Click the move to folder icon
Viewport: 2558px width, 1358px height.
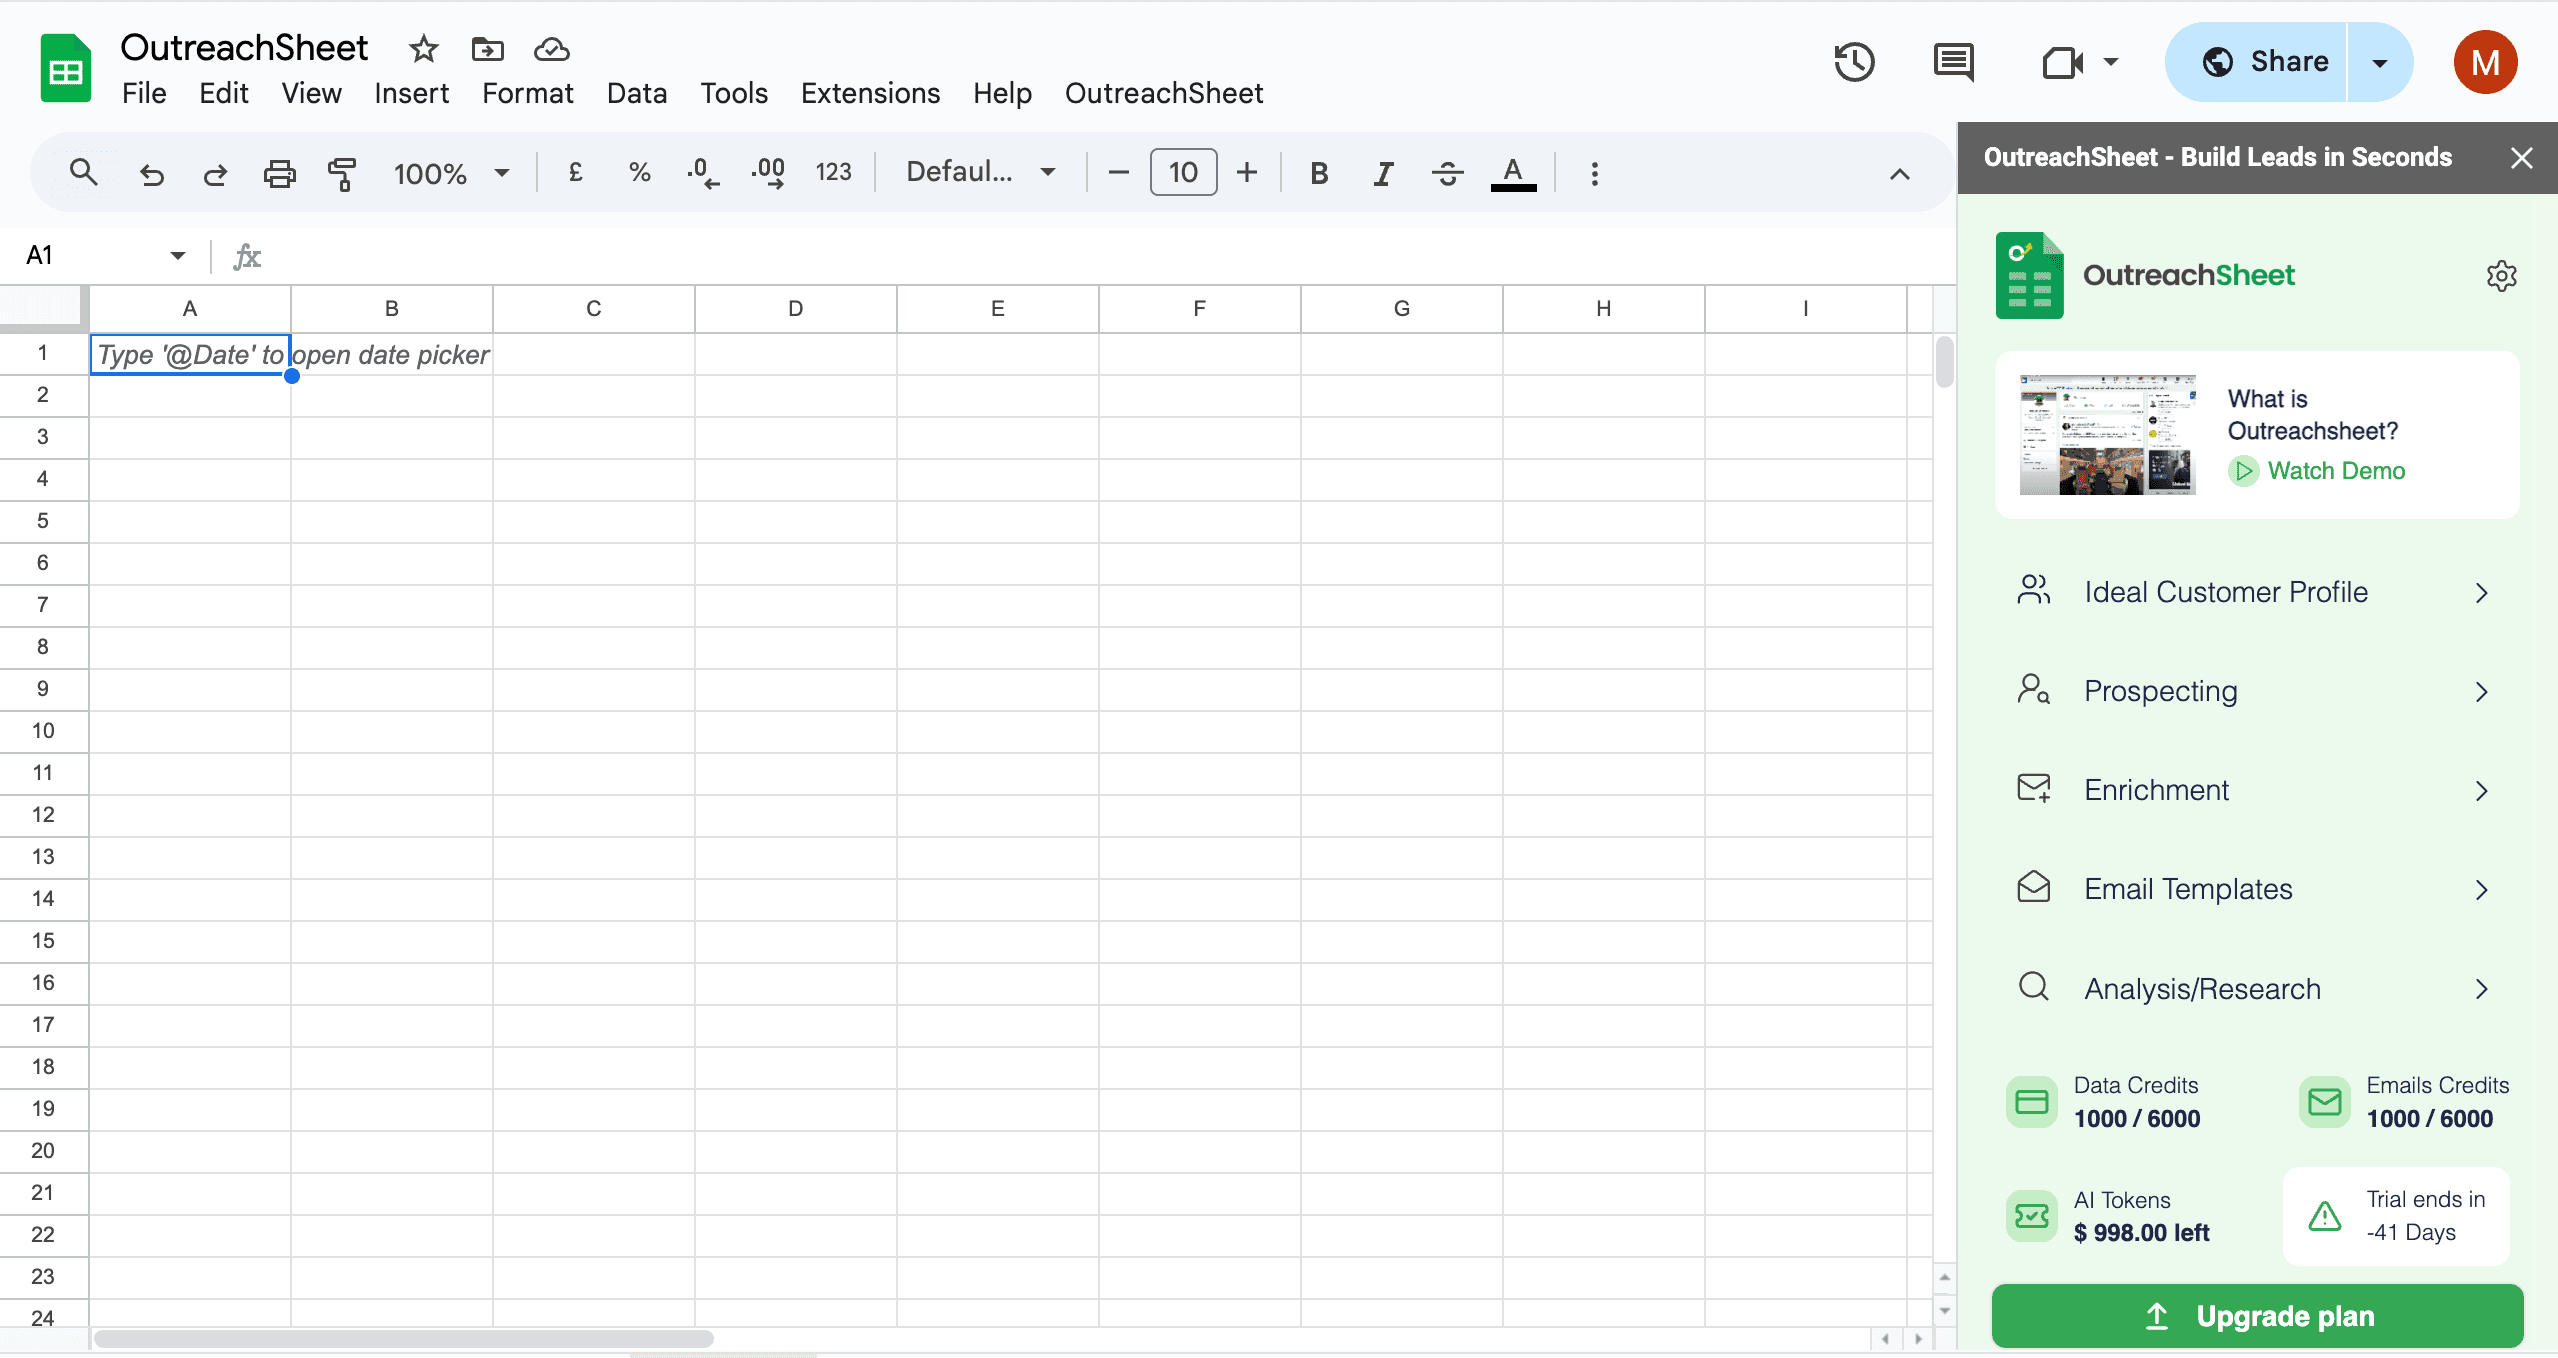487,49
